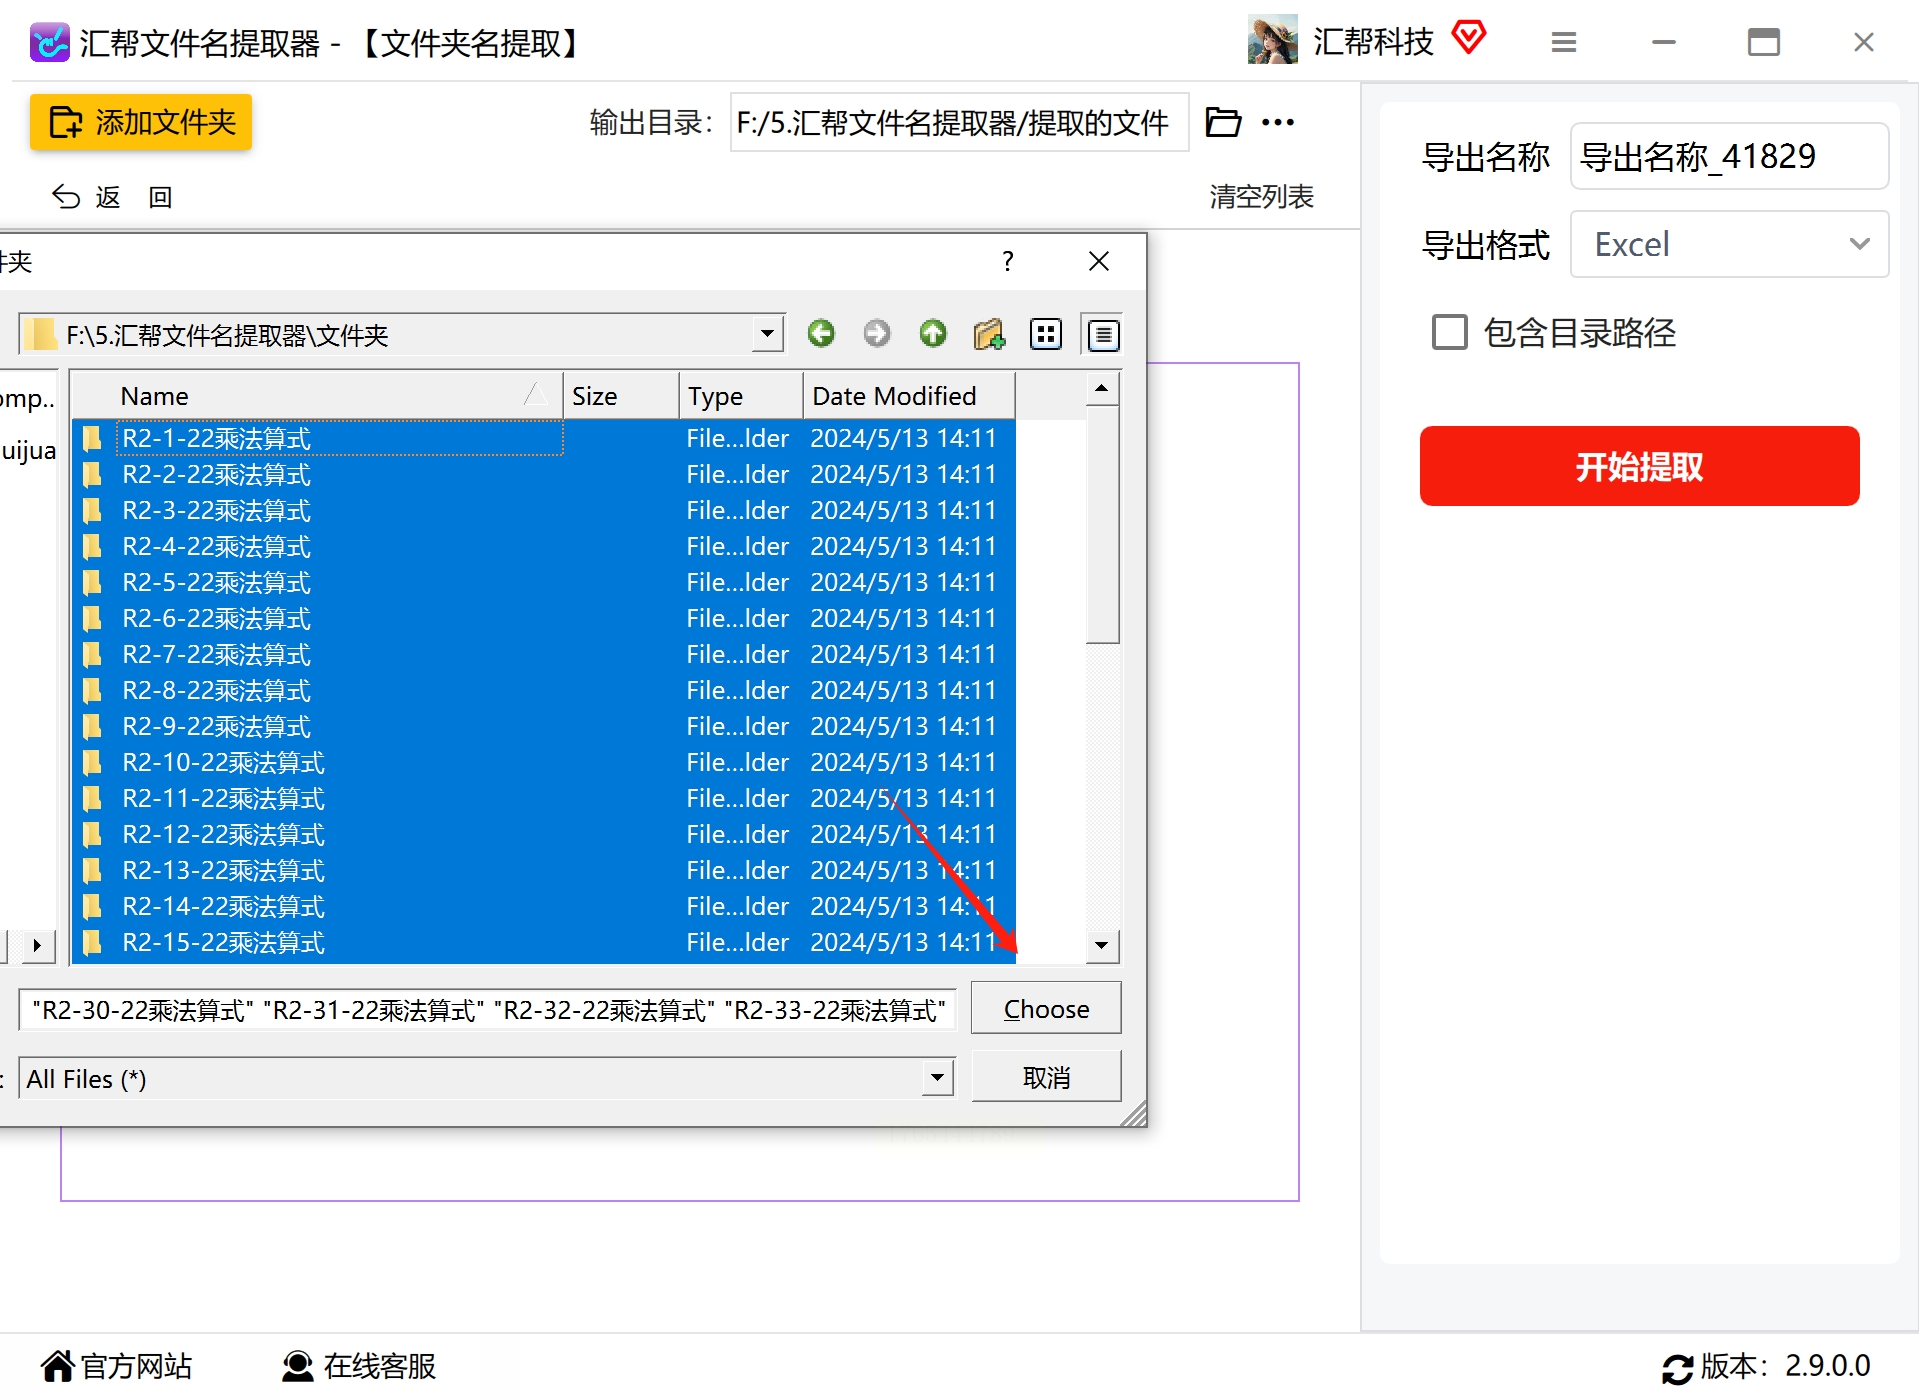Expand the folder path dropdown in dialog
The image size is (1919, 1399).
pyautogui.click(x=767, y=333)
